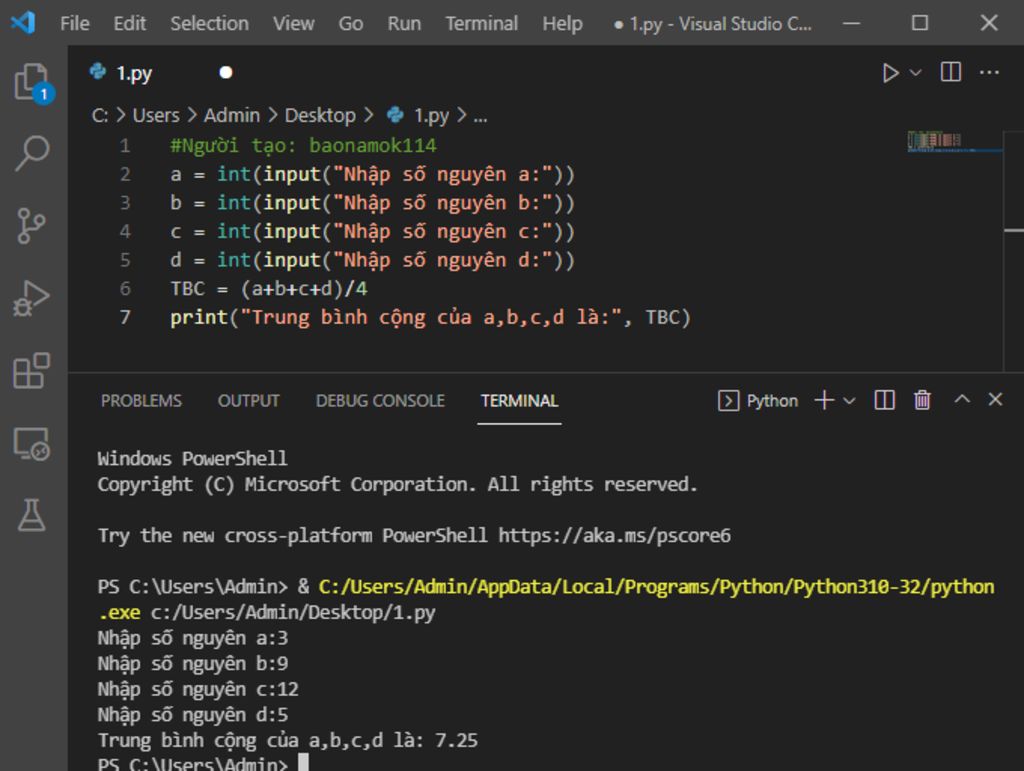Open the Explorer view in activity bar
The width and height of the screenshot is (1024, 771).
[x=32, y=82]
